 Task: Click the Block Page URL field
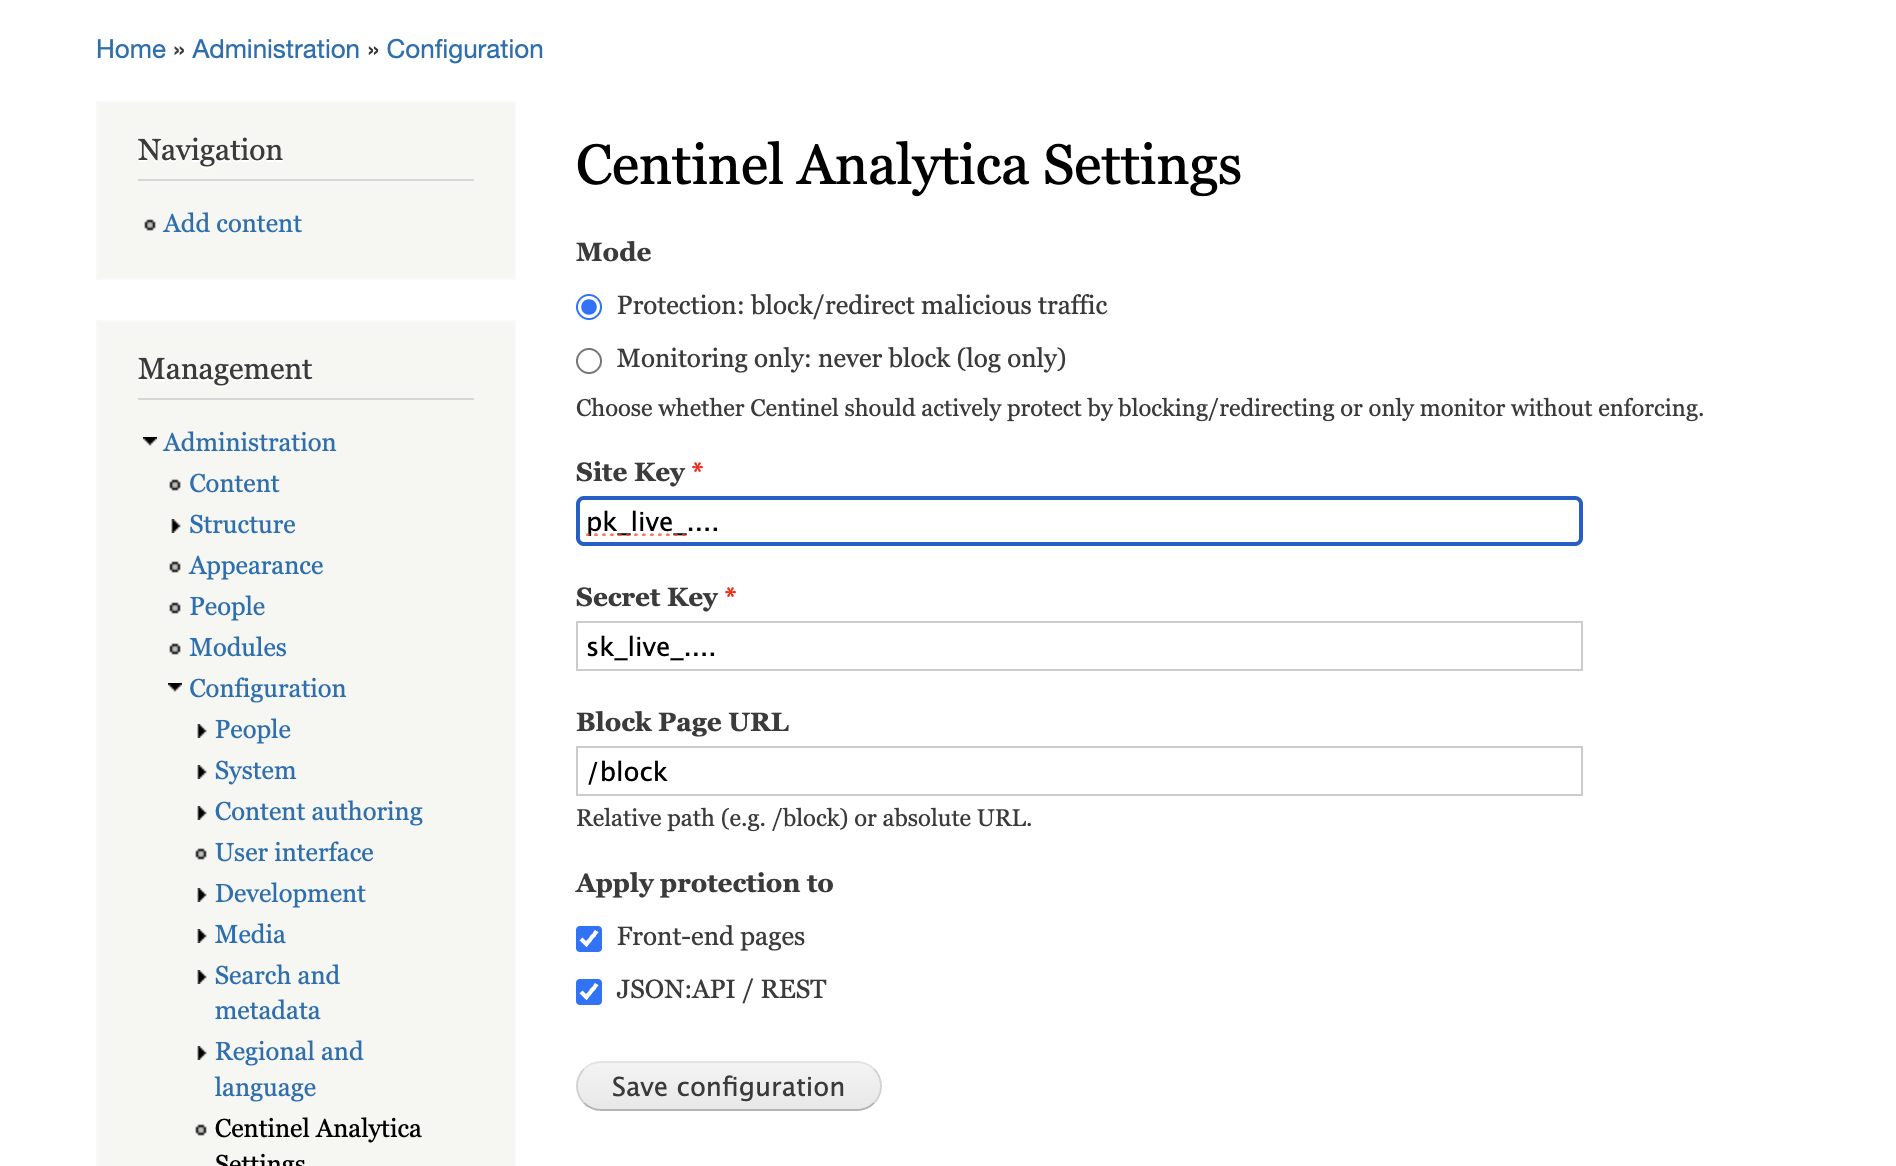tap(1078, 771)
